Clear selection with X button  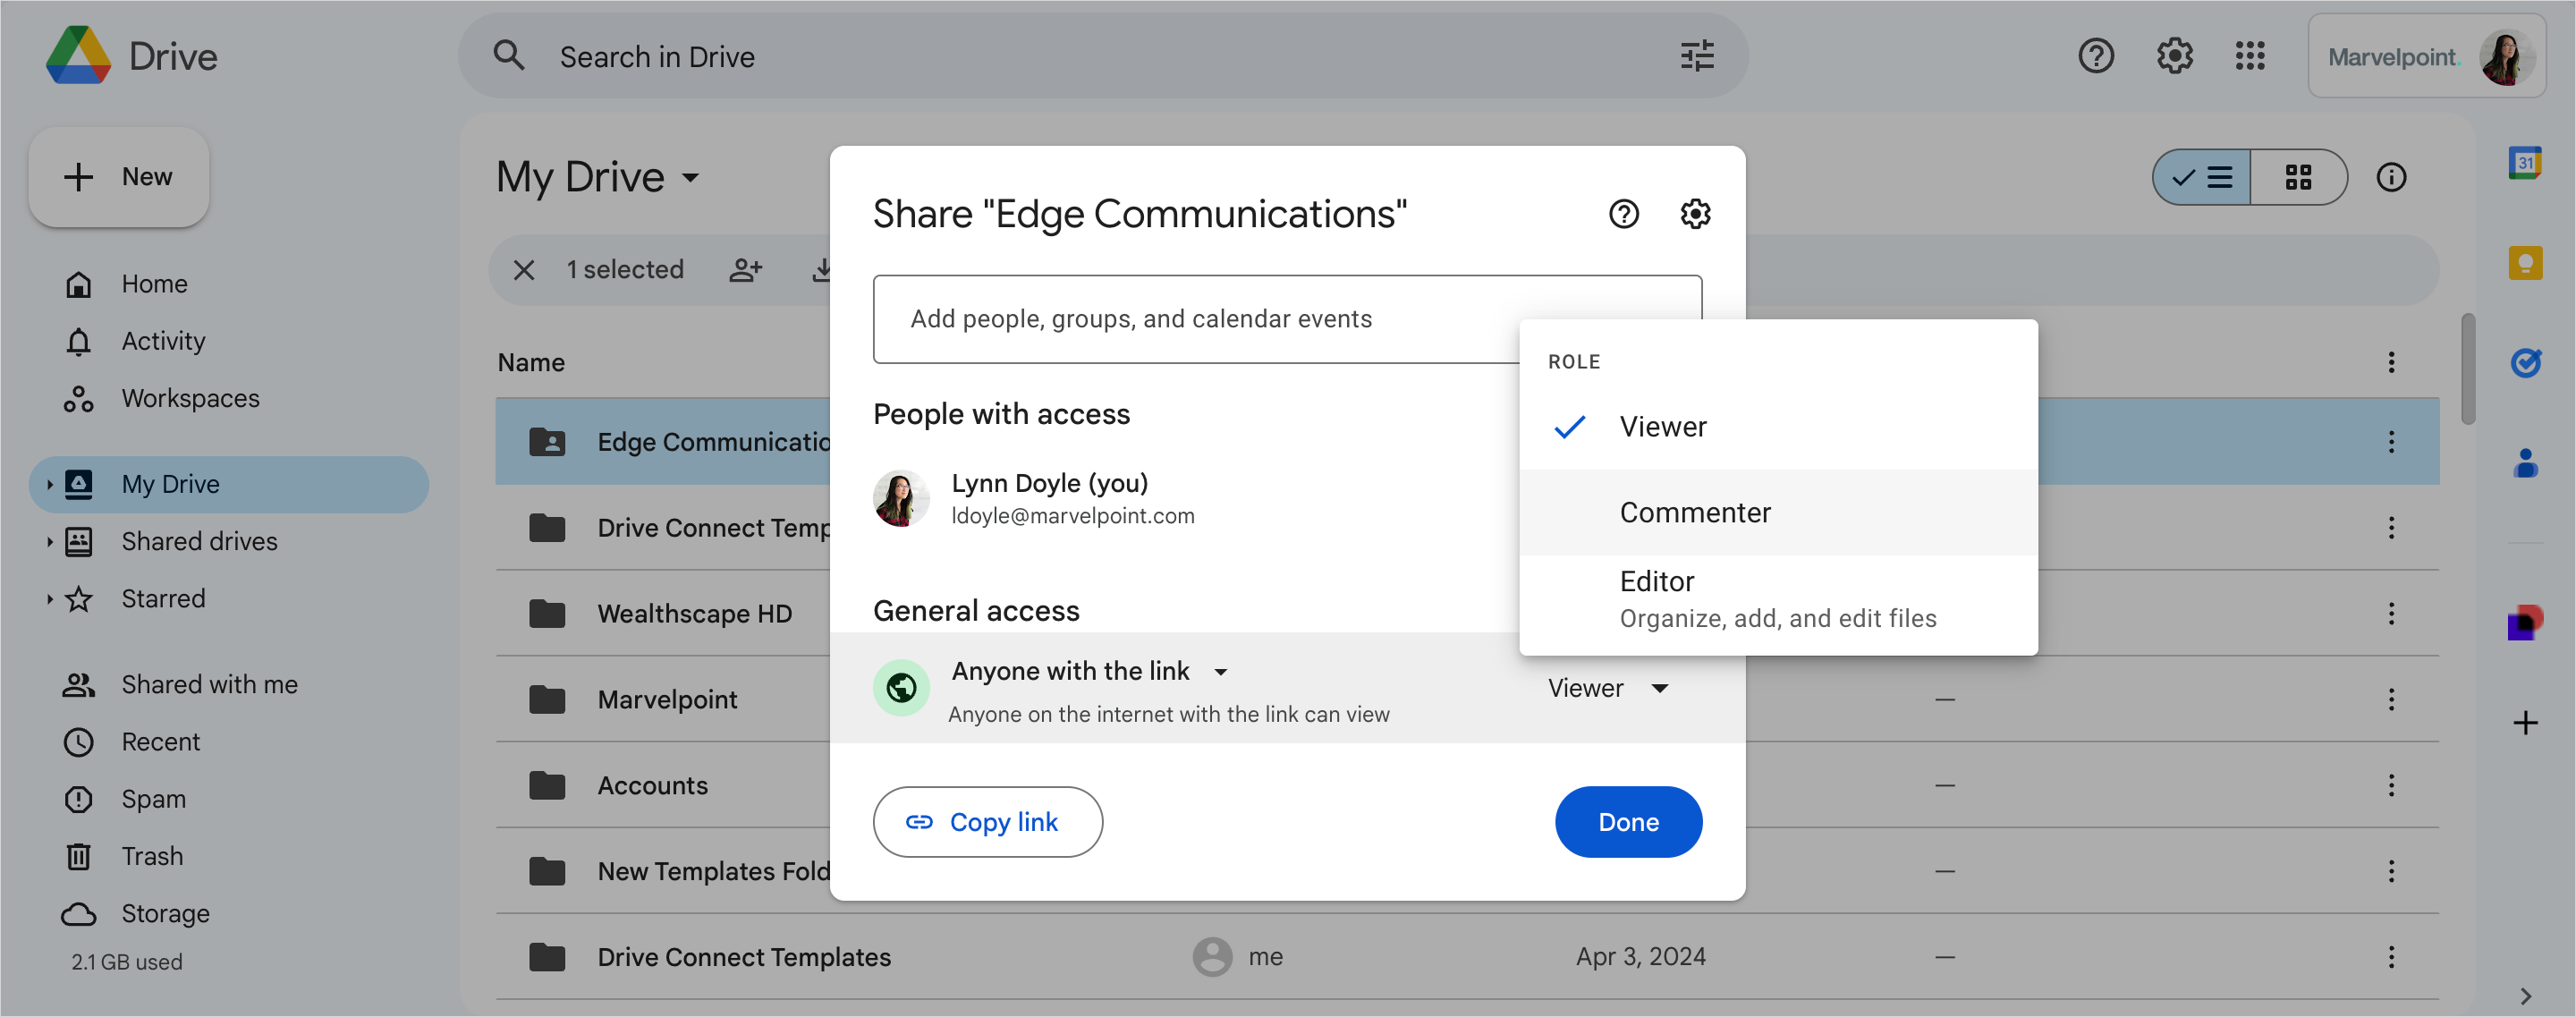(524, 270)
